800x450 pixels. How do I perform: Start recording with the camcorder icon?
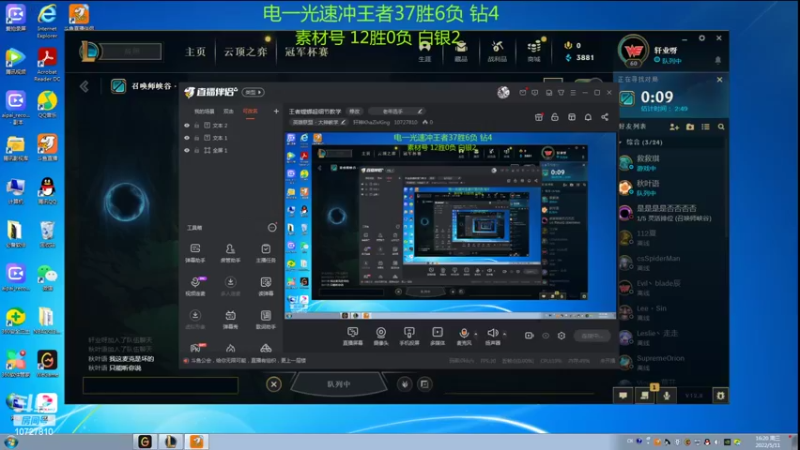pos(529,335)
